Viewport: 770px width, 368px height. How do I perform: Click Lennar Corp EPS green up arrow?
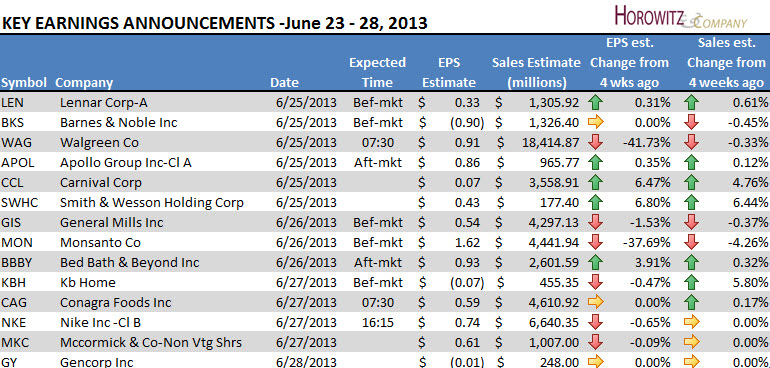(595, 102)
